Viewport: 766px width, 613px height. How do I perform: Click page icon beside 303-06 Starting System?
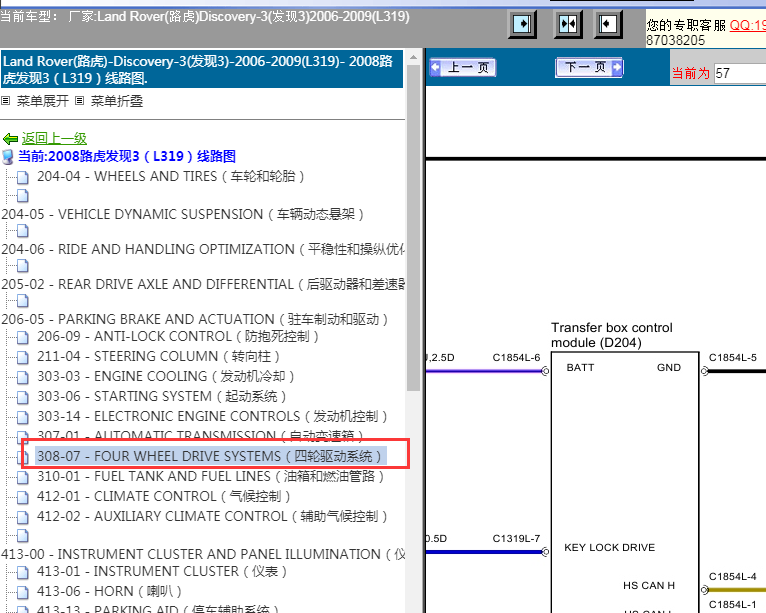click(22, 397)
